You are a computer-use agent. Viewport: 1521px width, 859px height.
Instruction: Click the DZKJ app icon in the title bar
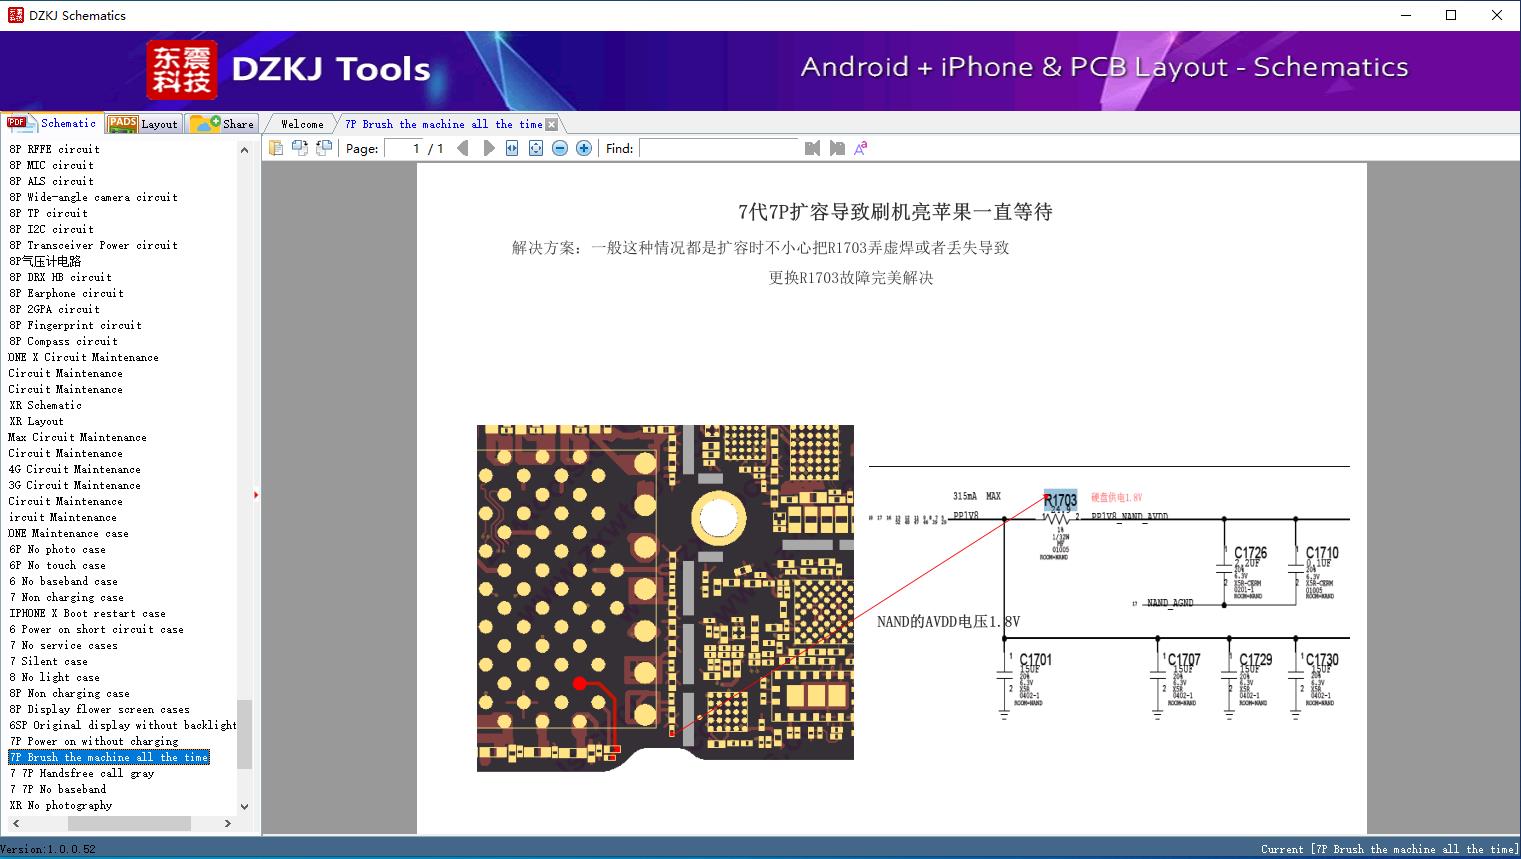pyautogui.click(x=15, y=15)
